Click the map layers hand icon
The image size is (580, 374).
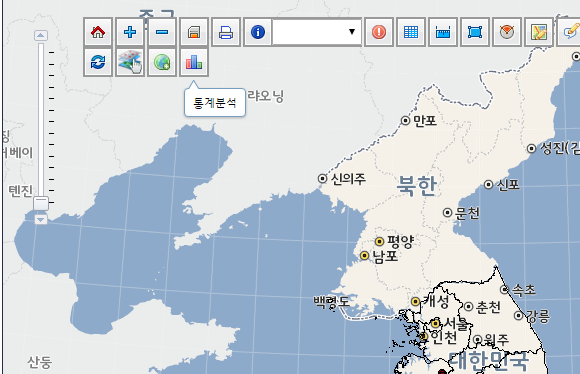click(130, 62)
